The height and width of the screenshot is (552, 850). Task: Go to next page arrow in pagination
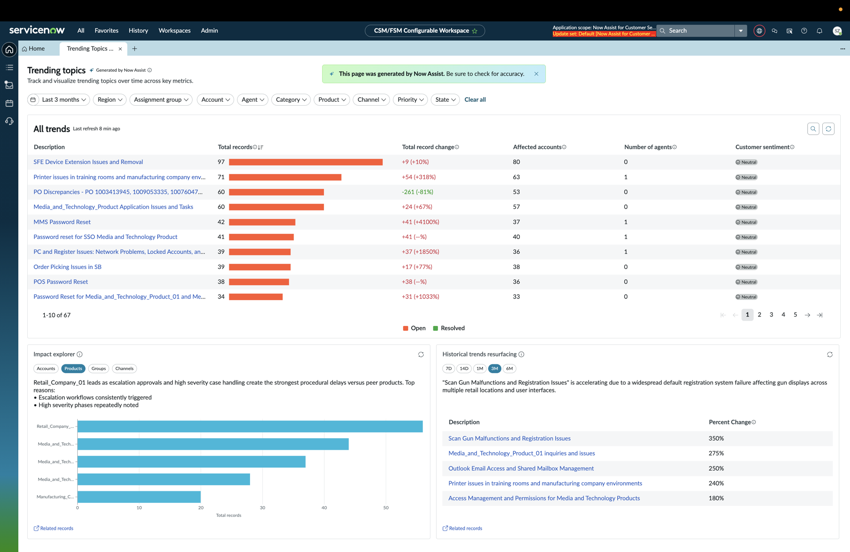807,315
